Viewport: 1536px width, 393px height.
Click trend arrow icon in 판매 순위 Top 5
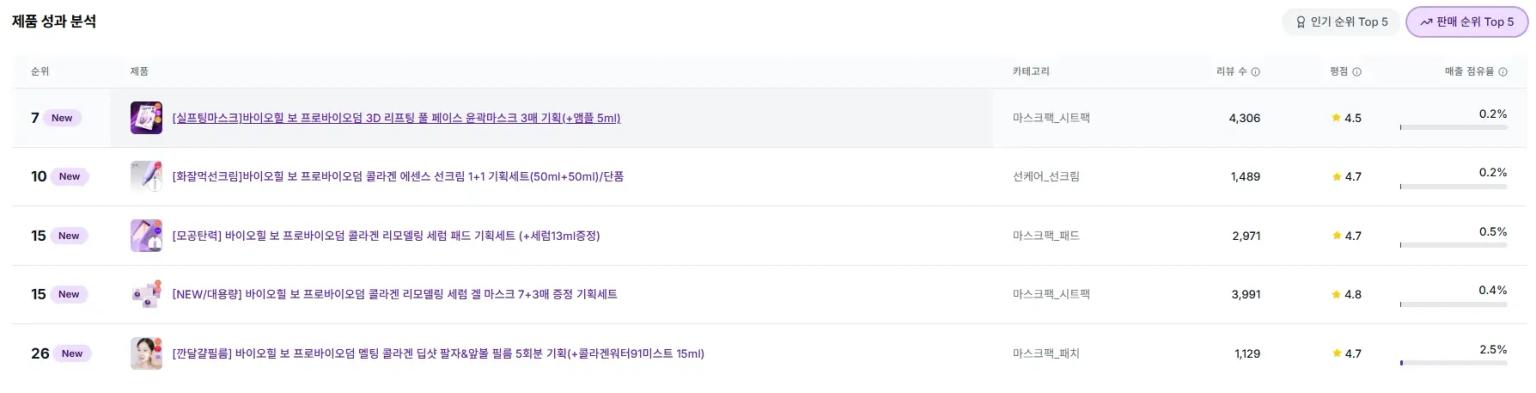1426,22
